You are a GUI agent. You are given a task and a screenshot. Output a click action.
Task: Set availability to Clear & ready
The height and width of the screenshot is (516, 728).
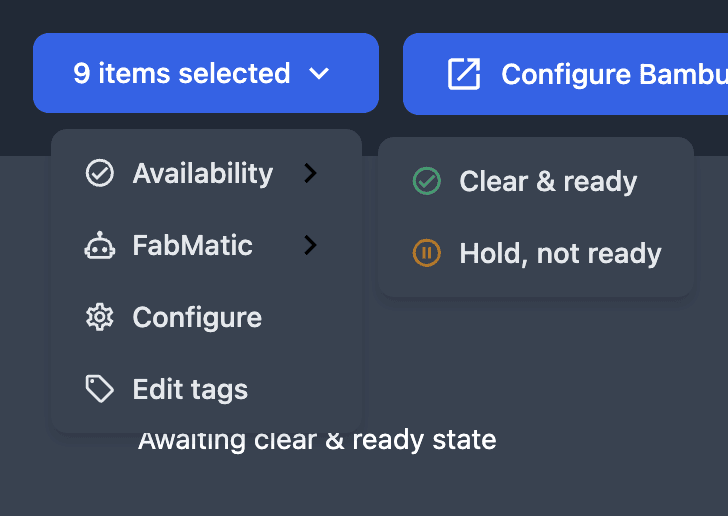click(x=536, y=181)
